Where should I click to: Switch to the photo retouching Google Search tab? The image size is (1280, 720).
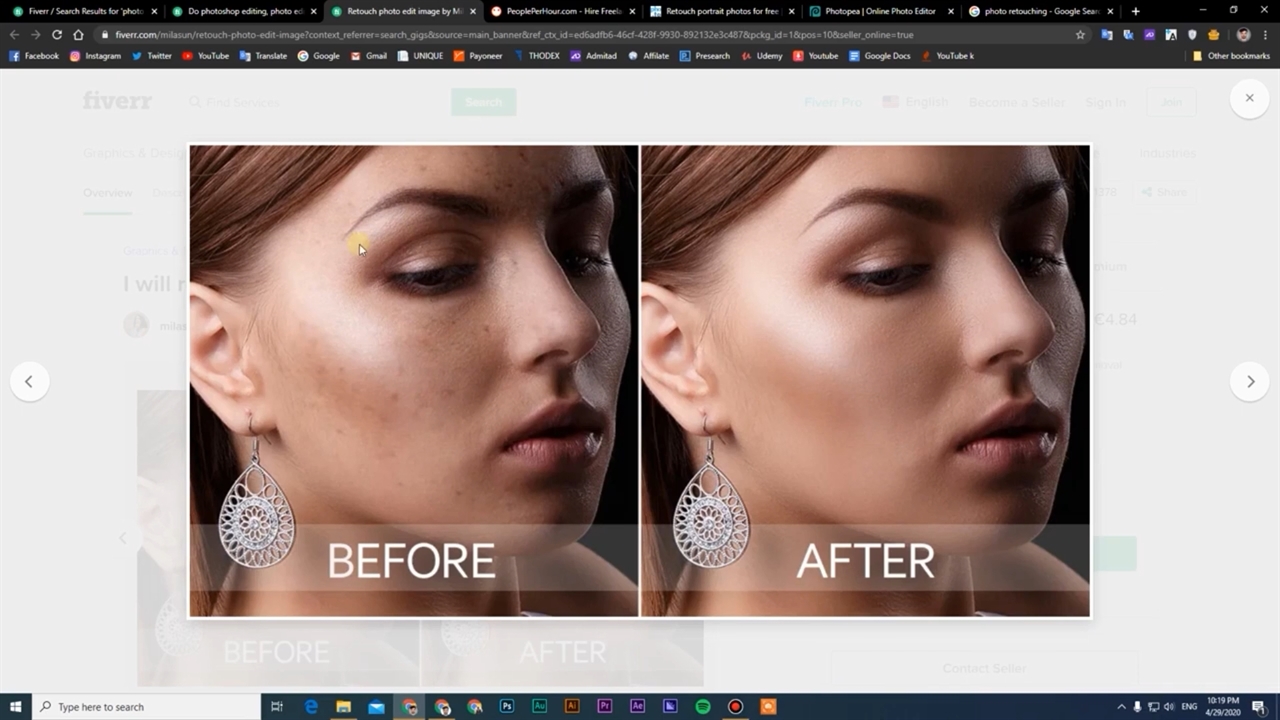click(1040, 11)
